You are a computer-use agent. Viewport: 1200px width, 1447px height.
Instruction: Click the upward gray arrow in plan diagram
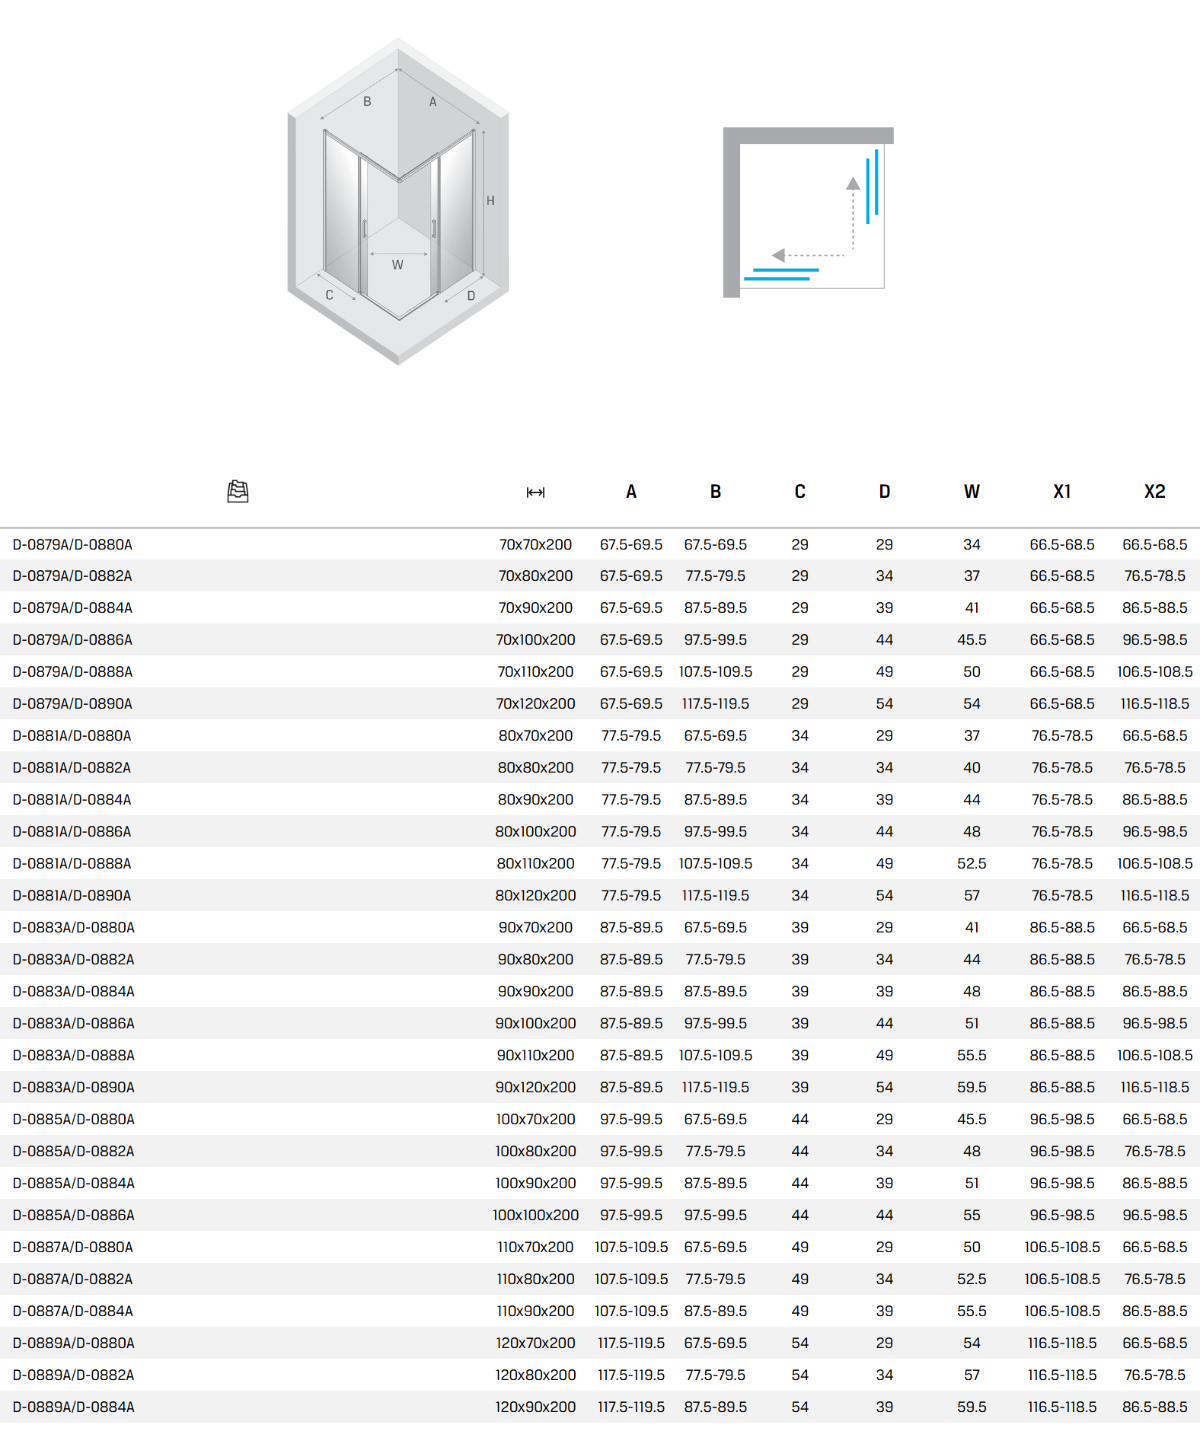tap(853, 184)
